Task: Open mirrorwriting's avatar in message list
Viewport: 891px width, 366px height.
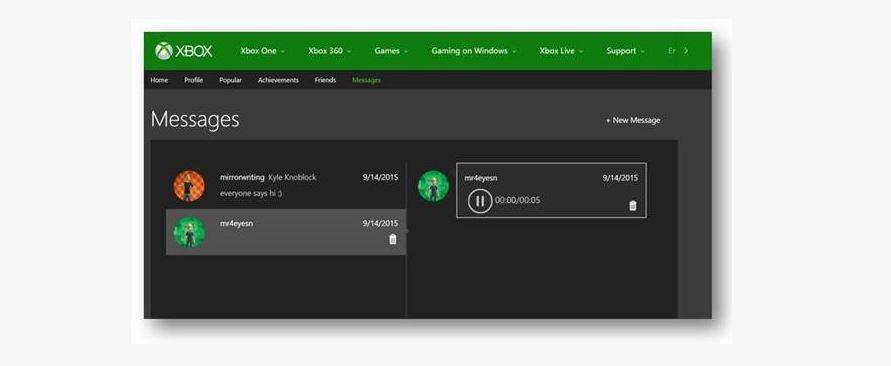Action: (x=189, y=186)
